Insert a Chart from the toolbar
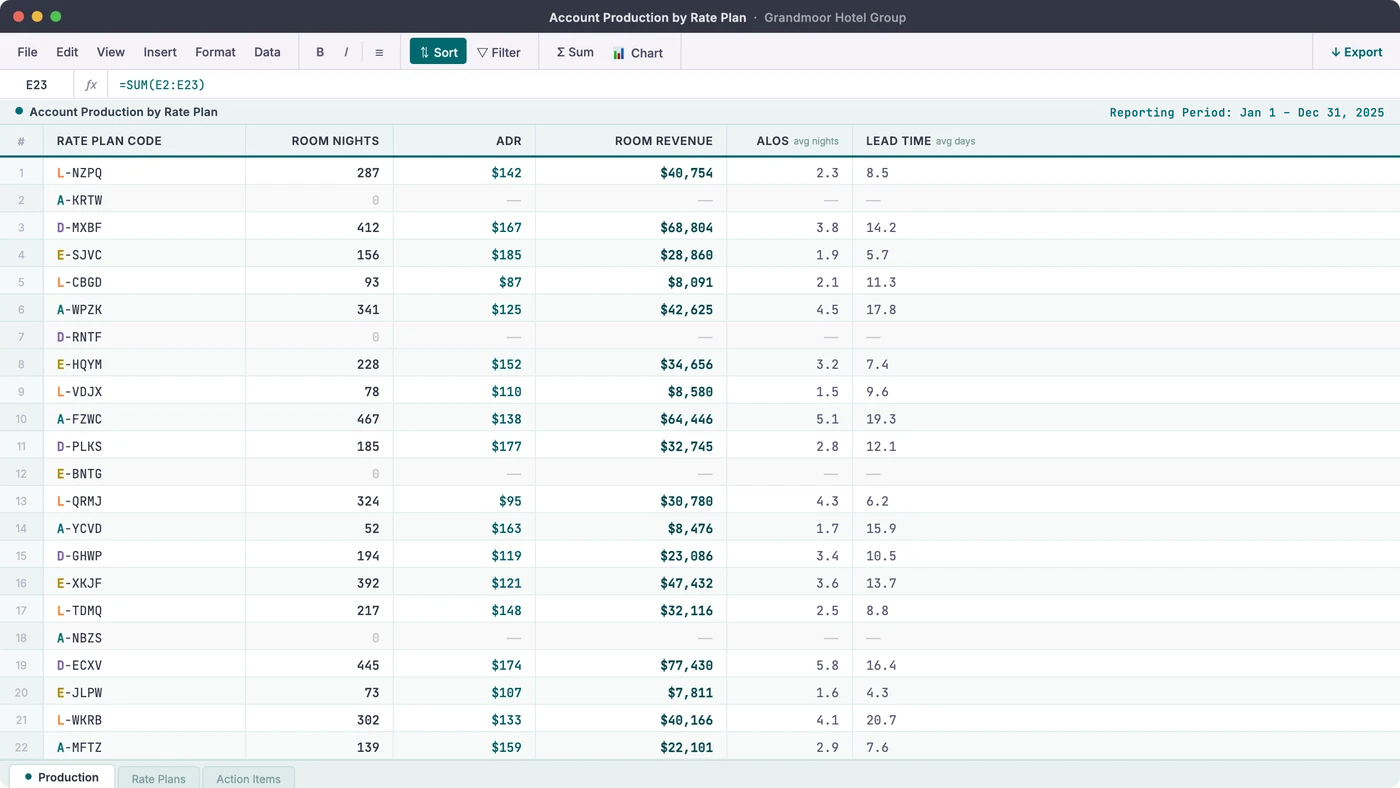1400x788 pixels. tap(638, 52)
